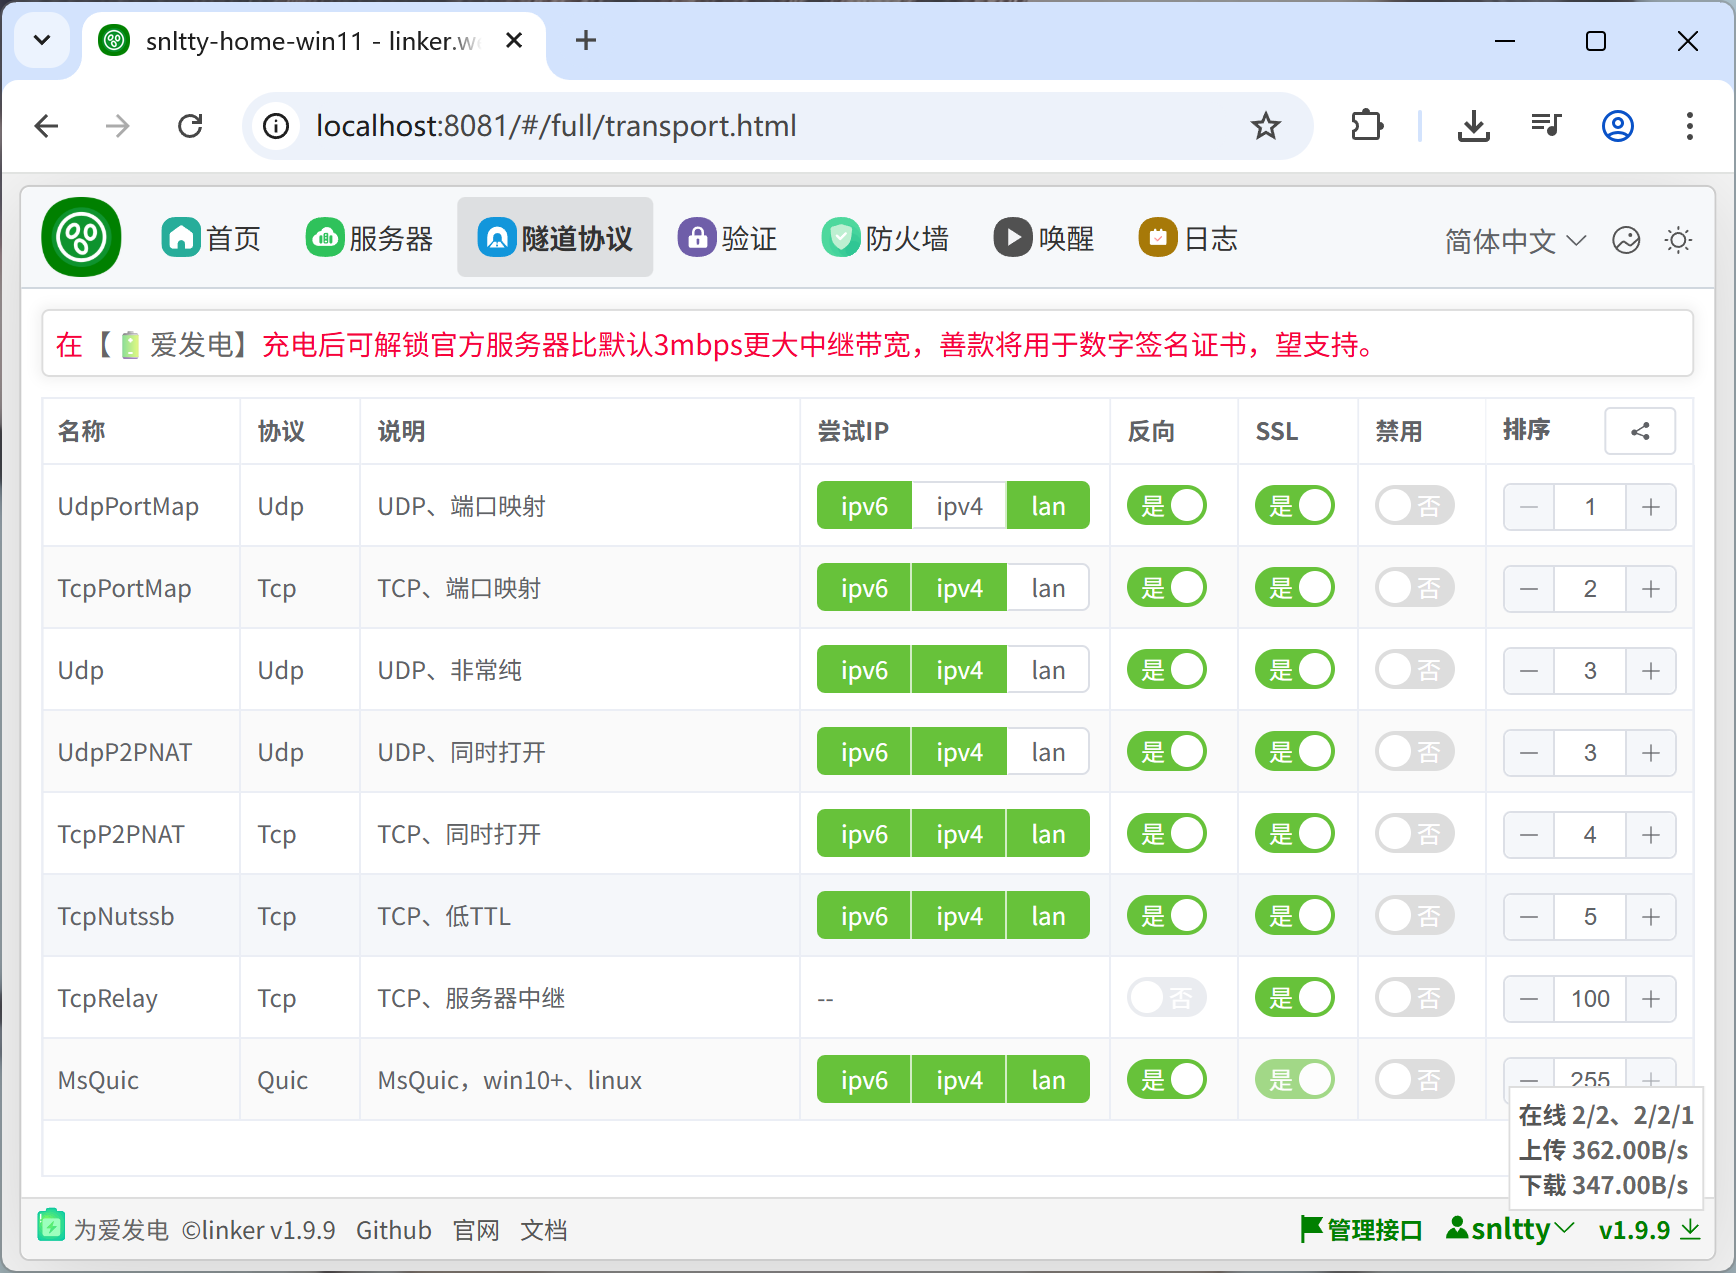
Task: Click the green linker logo icon
Action: tap(81, 238)
